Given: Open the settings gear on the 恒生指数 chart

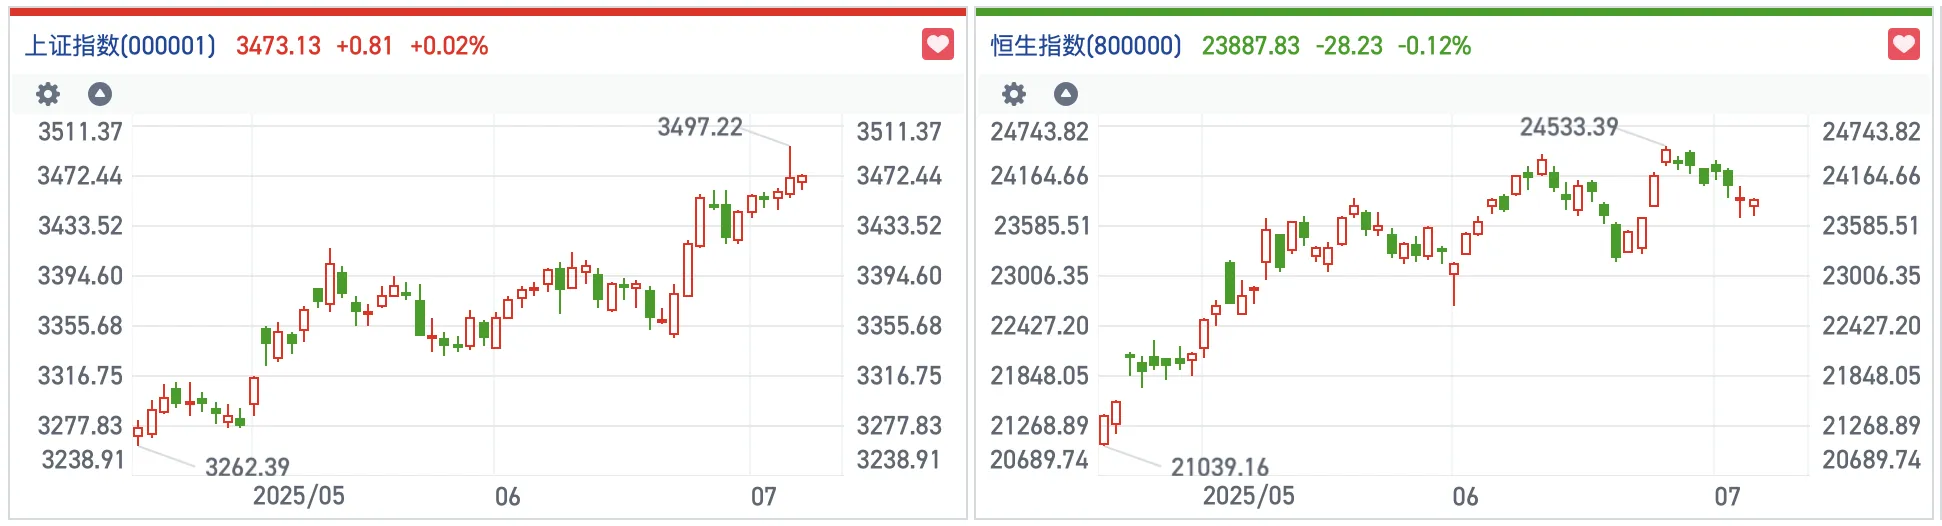Looking at the screenshot, I should [1014, 94].
